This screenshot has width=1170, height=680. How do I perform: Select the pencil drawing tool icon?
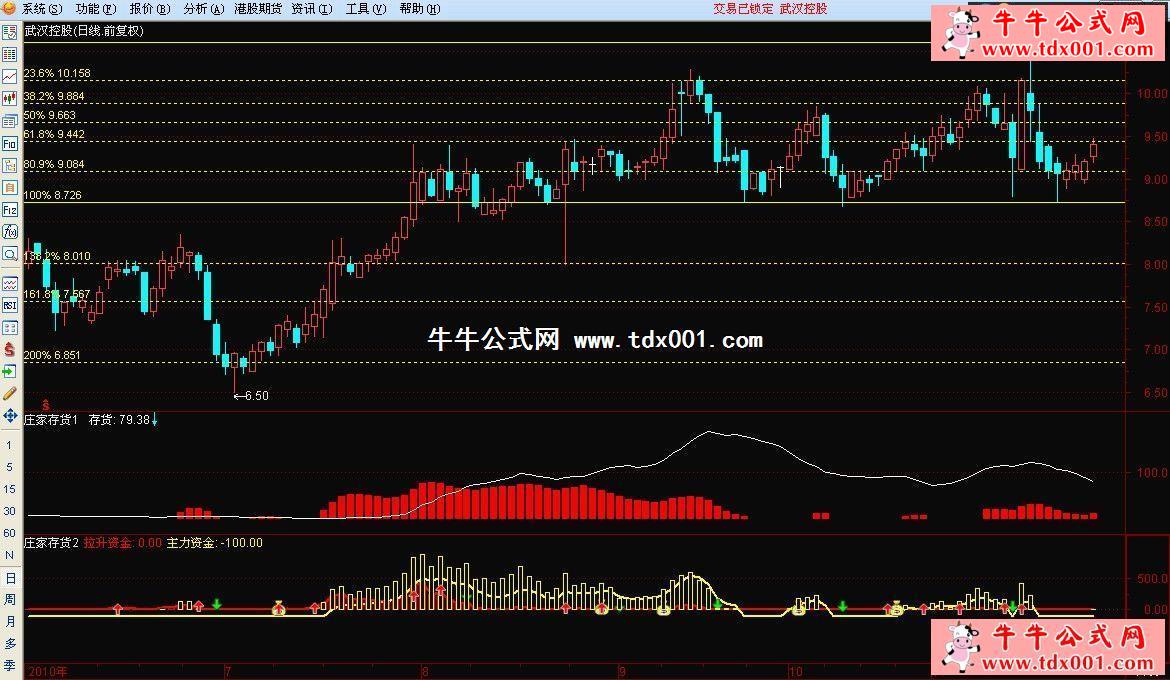click(x=10, y=393)
